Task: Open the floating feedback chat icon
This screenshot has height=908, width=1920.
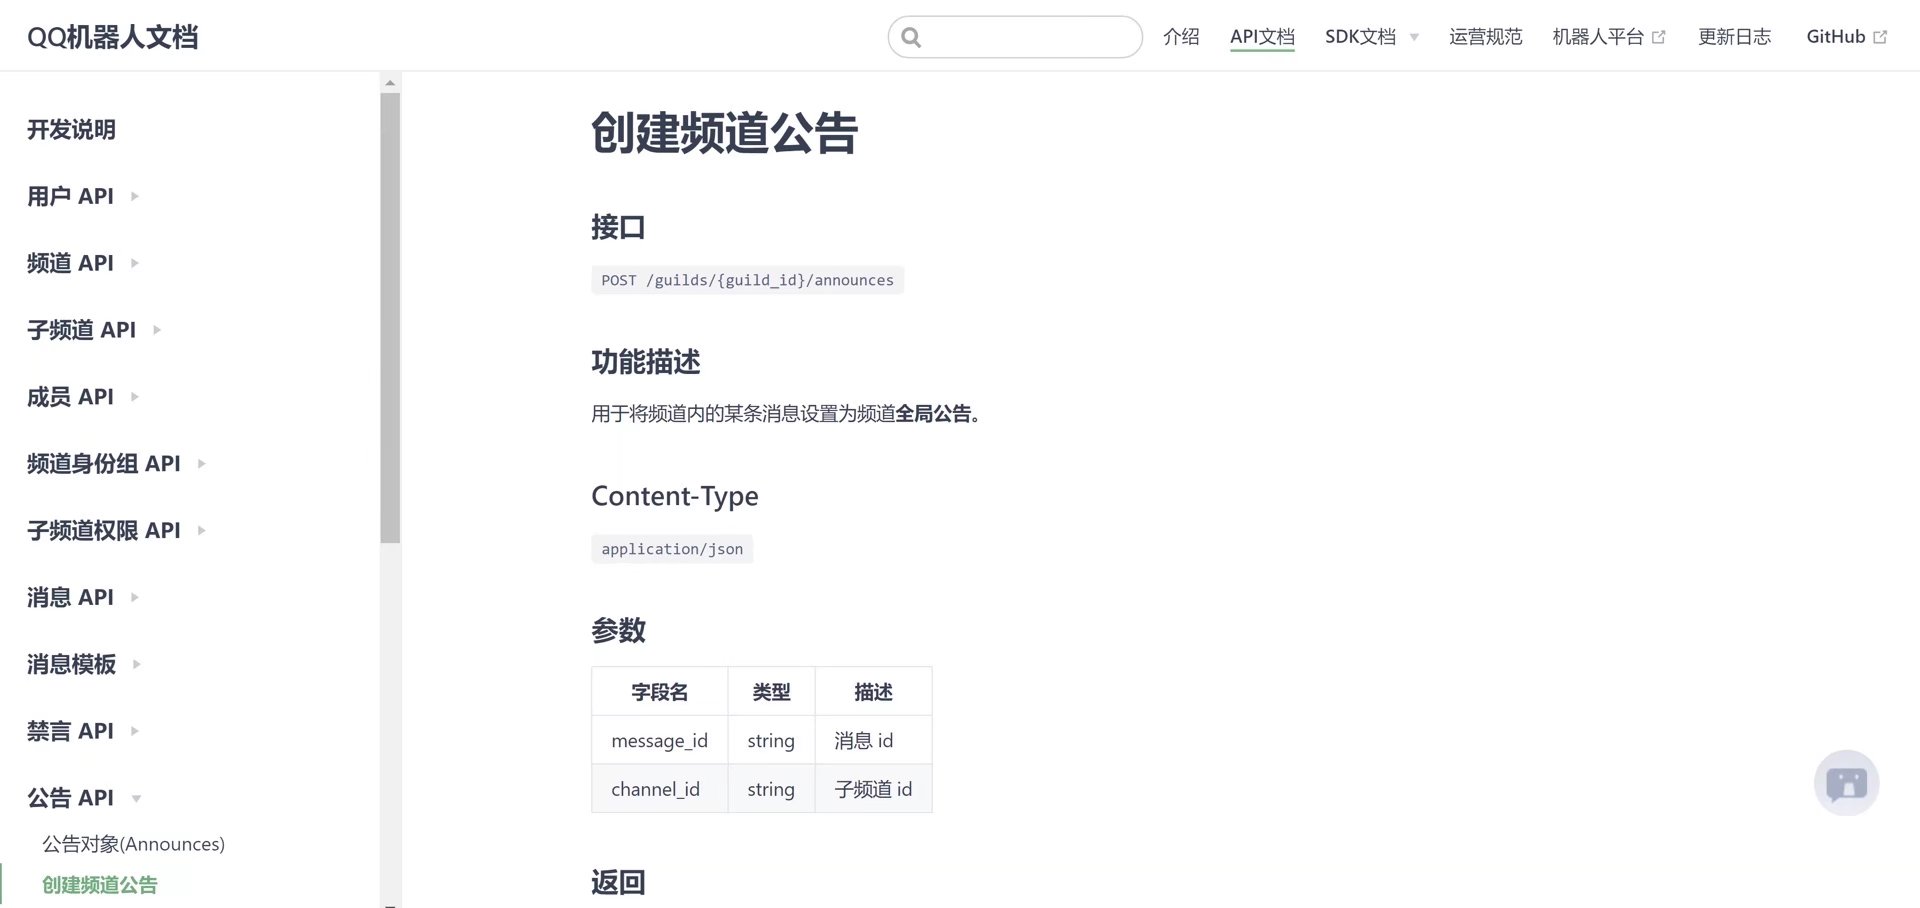Action: pos(1846,783)
